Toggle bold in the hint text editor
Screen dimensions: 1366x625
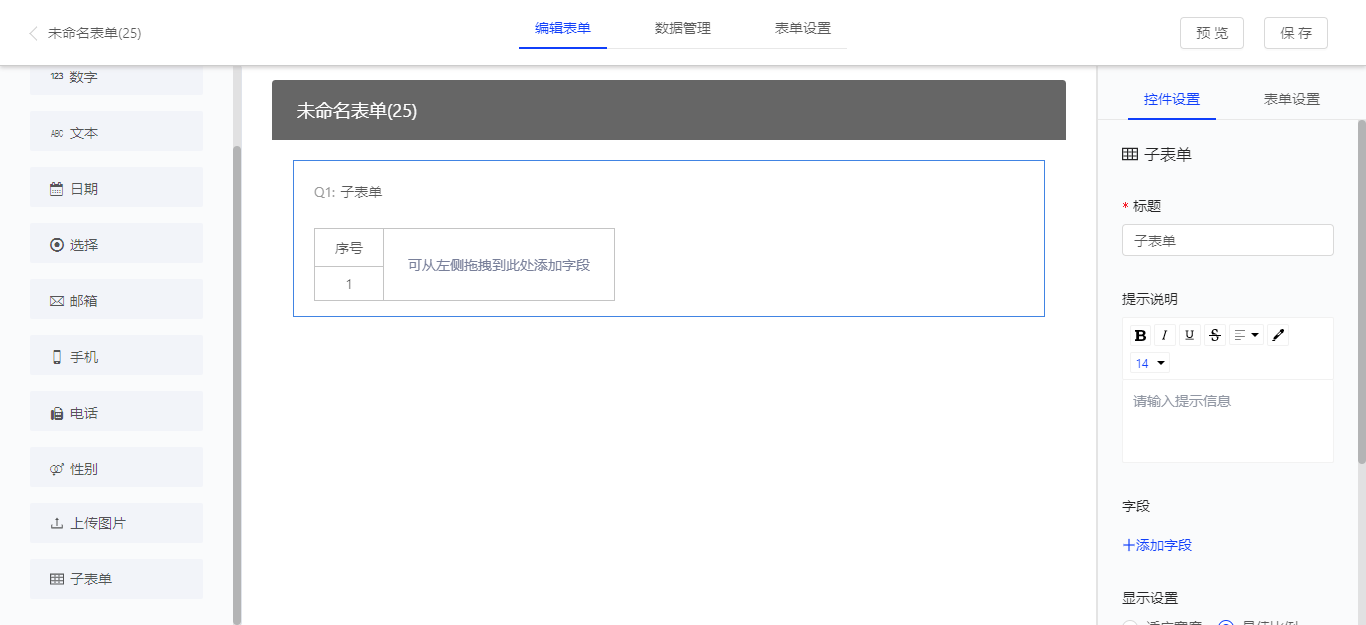[1140, 335]
